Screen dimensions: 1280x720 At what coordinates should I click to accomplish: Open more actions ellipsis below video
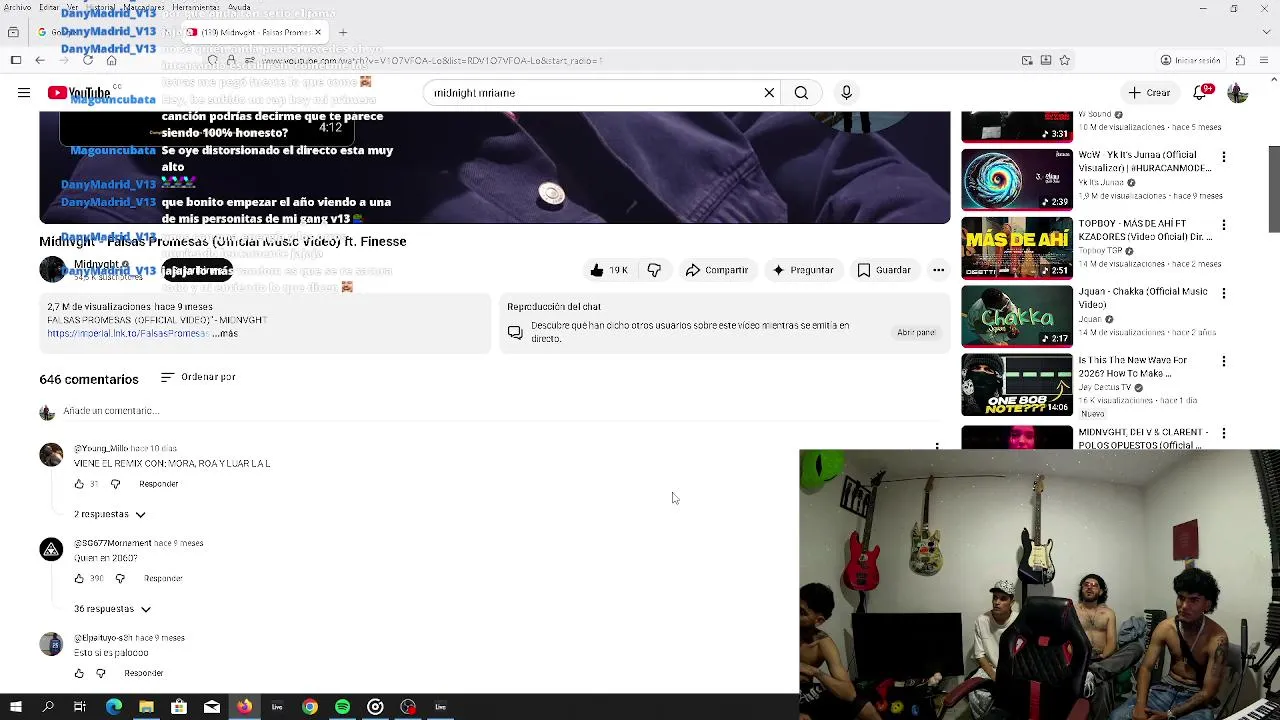[x=938, y=270]
